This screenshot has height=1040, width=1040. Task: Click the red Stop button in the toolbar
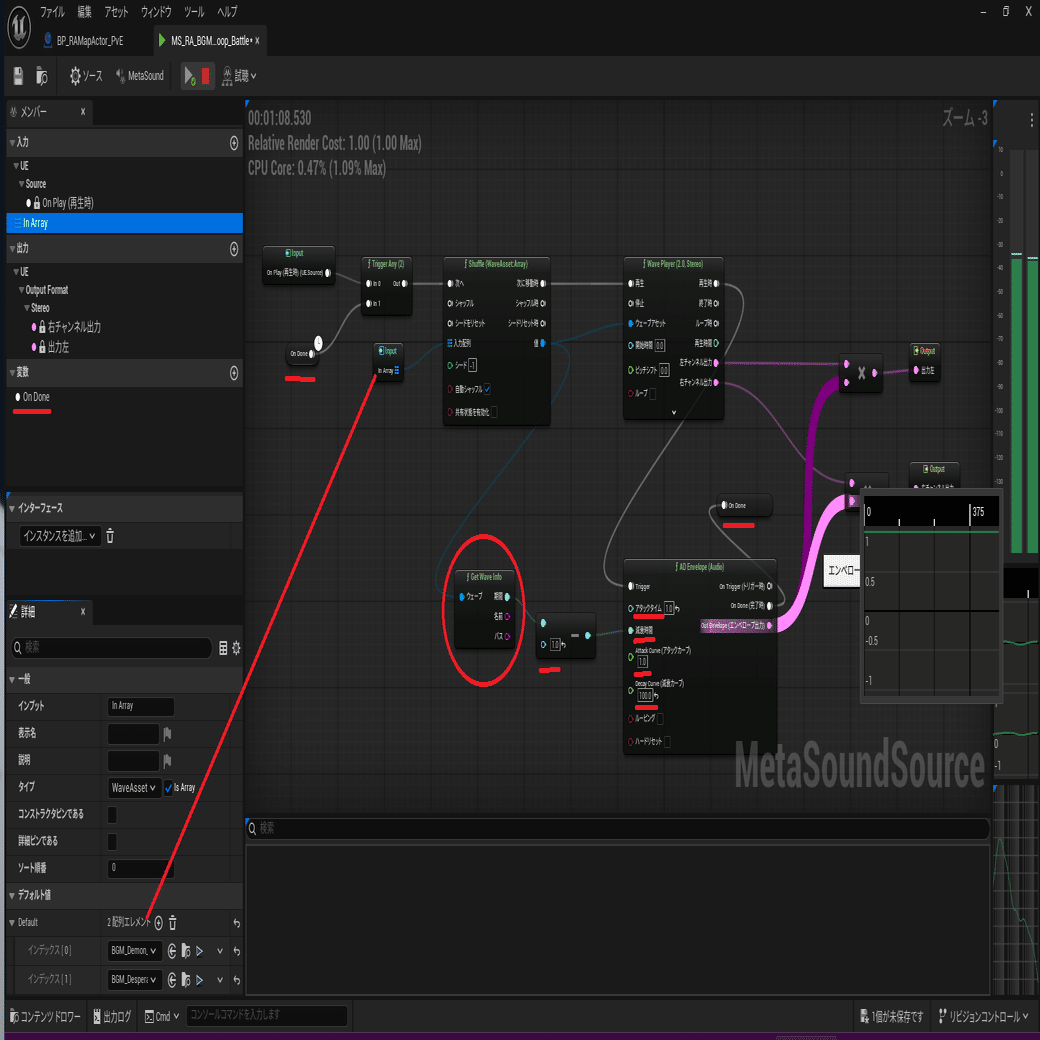coord(207,75)
